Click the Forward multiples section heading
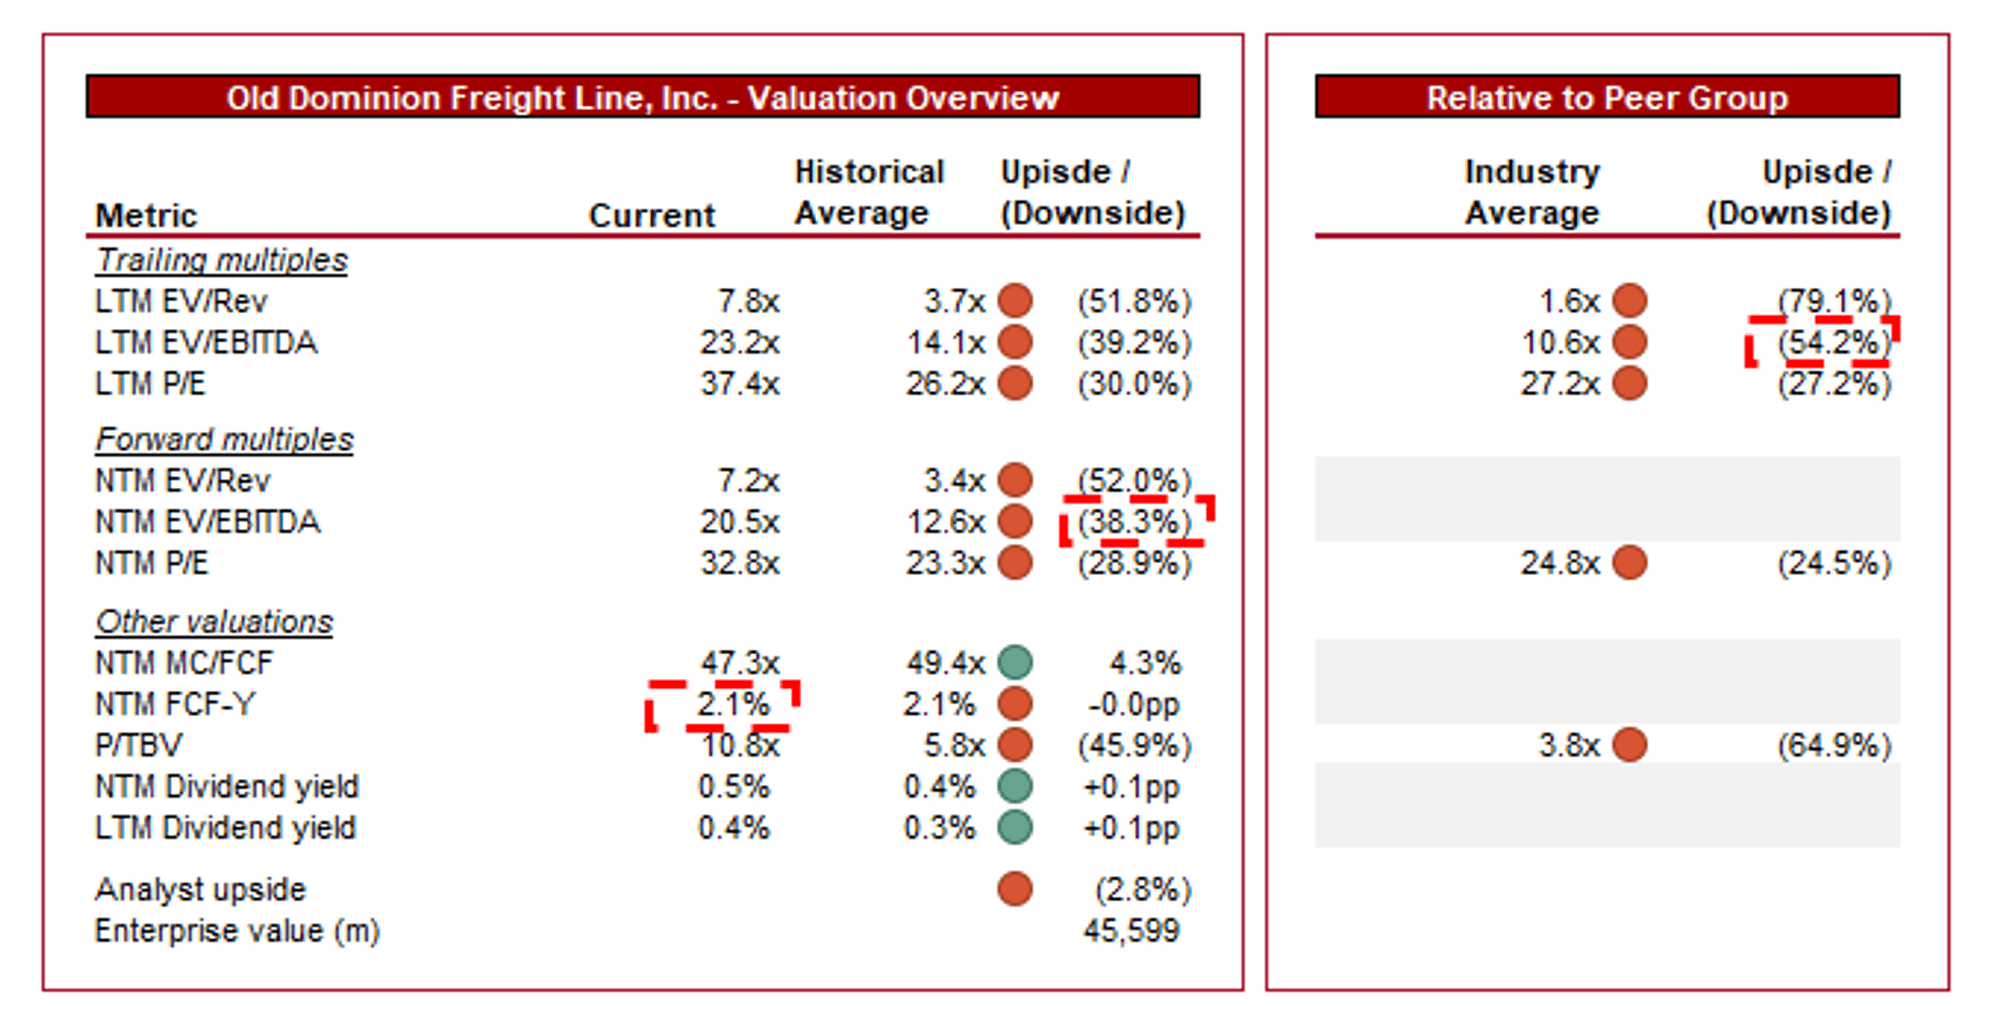The height and width of the screenshot is (1029, 2000). [224, 439]
